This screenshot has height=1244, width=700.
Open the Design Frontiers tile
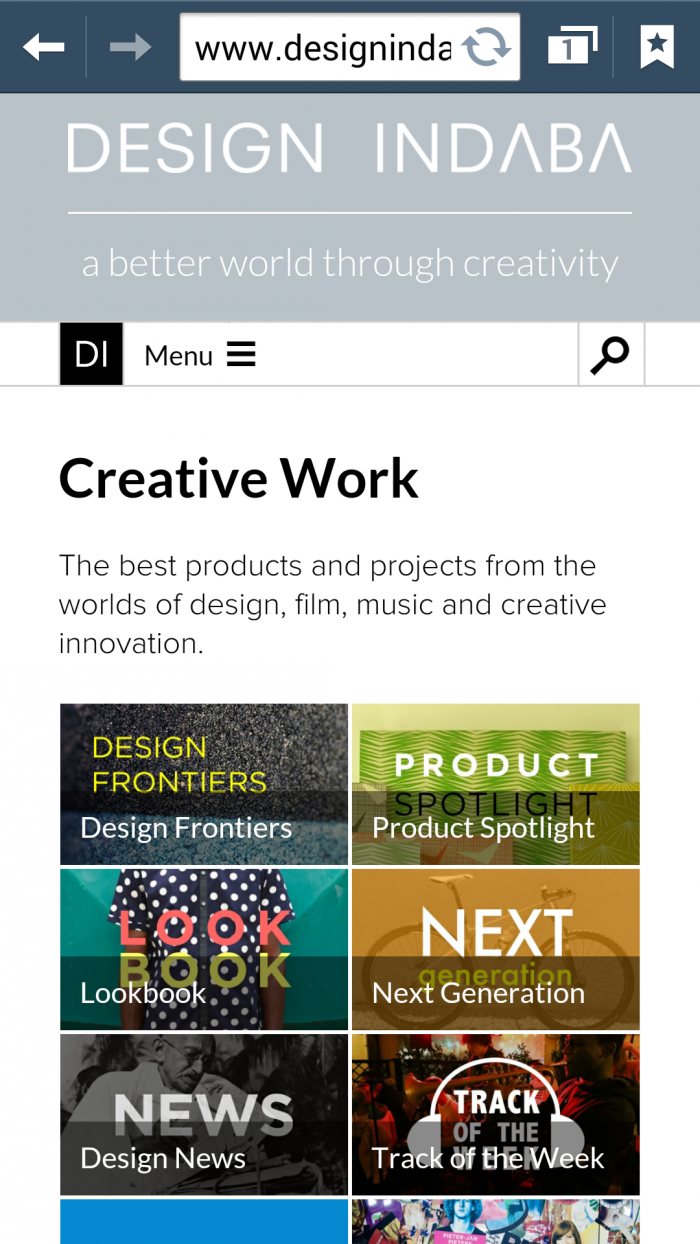tap(204, 784)
